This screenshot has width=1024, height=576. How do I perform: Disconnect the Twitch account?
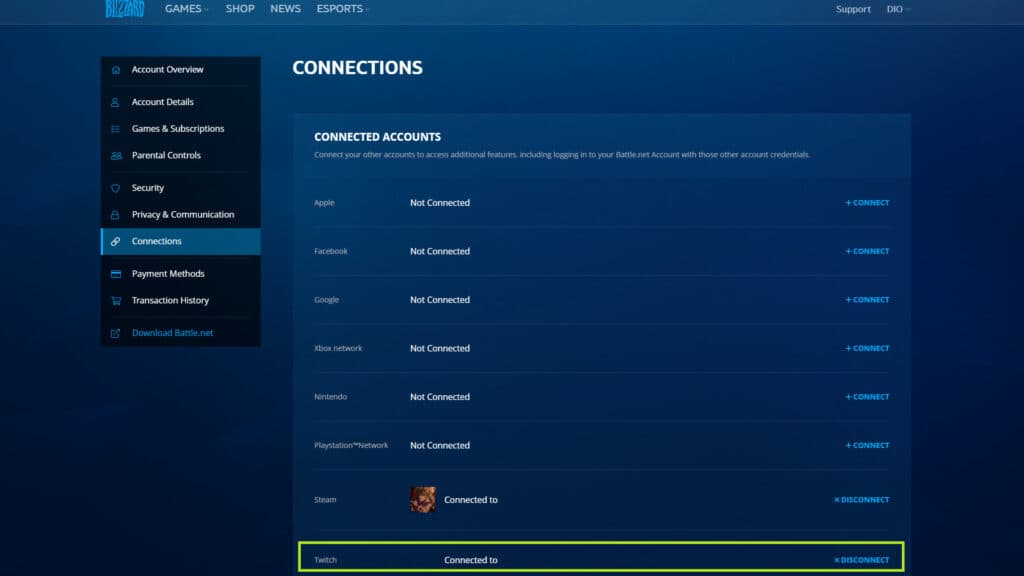(860, 559)
